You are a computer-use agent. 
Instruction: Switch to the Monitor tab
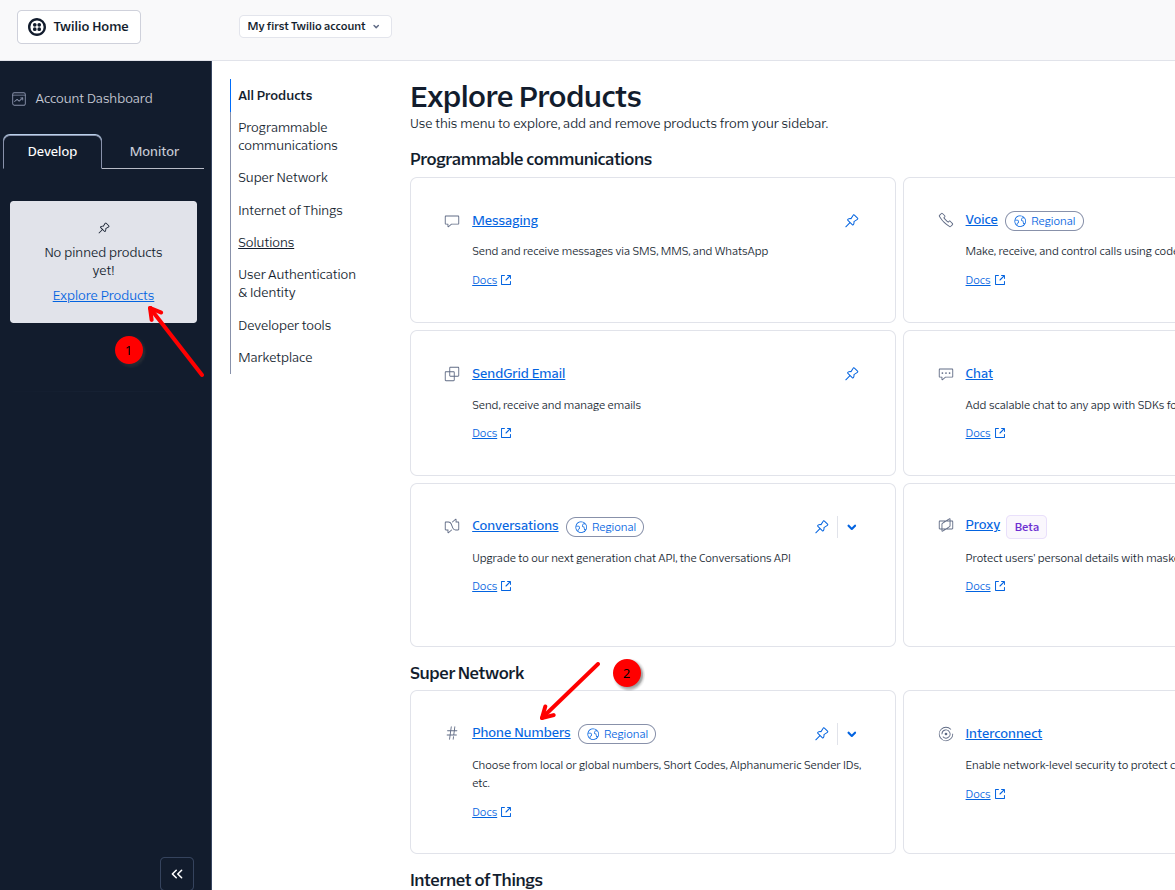point(153,151)
